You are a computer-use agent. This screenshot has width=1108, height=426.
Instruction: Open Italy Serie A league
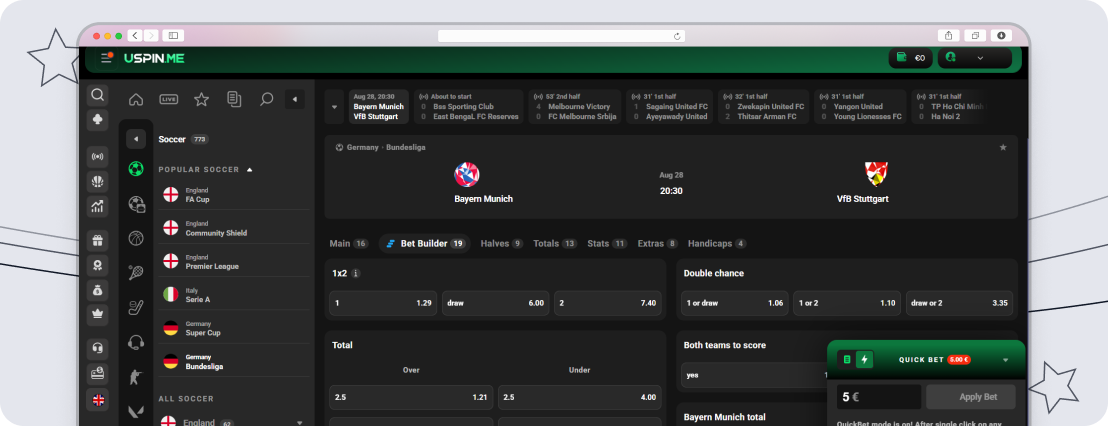point(234,295)
